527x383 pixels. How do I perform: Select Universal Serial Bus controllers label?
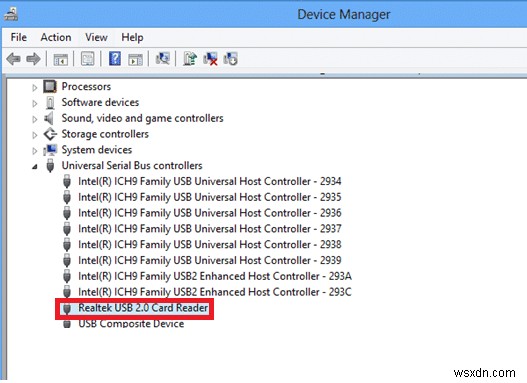(132, 166)
